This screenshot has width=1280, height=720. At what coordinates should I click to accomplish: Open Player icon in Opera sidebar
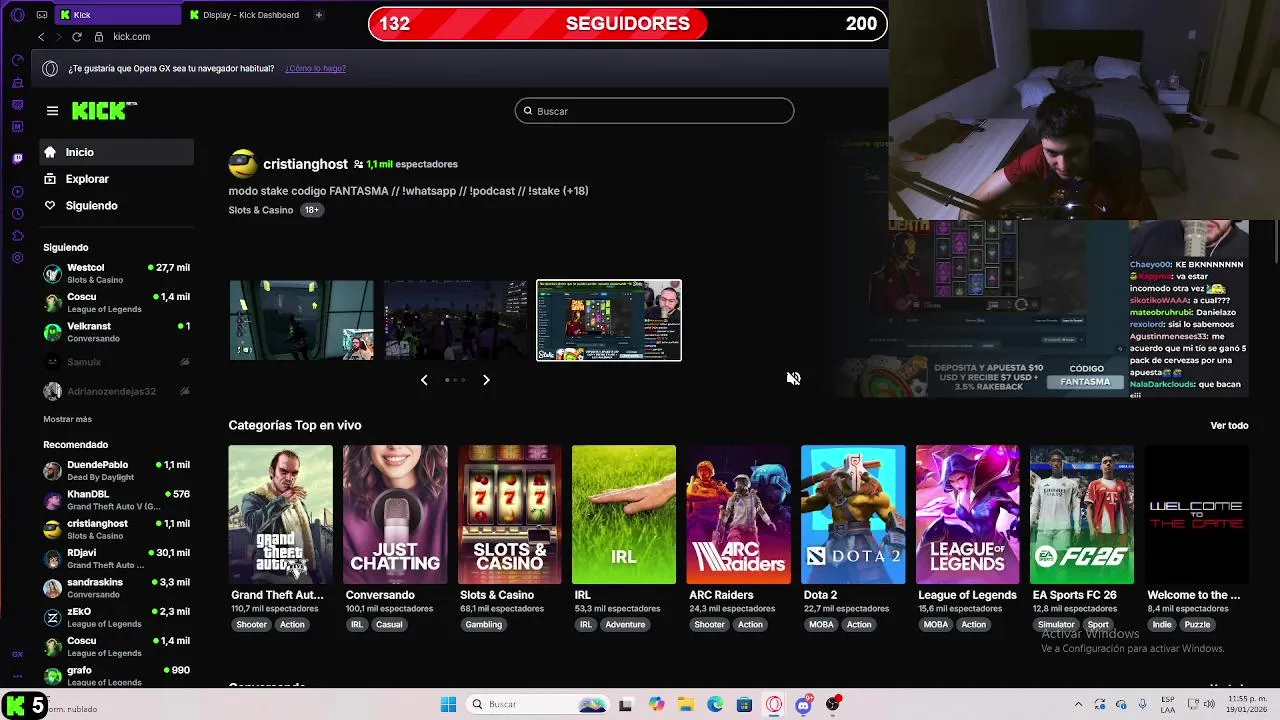[17, 191]
